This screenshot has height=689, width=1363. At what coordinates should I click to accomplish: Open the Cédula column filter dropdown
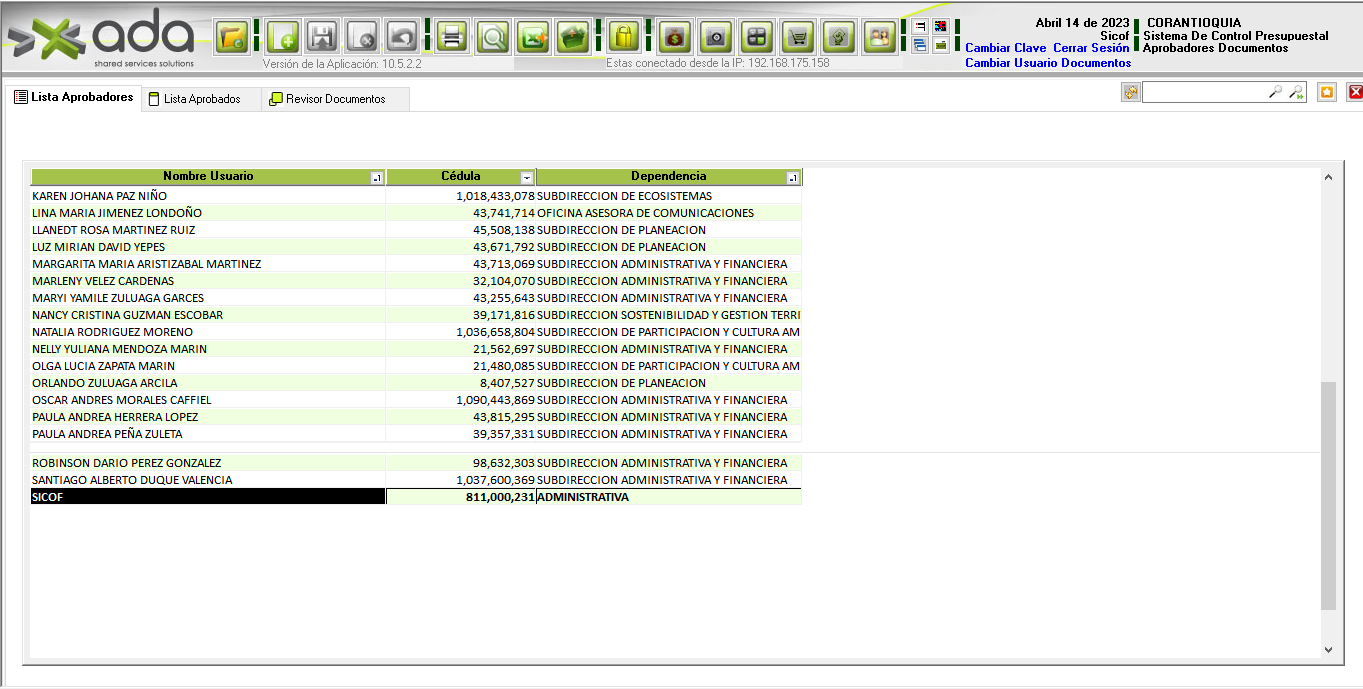click(526, 178)
